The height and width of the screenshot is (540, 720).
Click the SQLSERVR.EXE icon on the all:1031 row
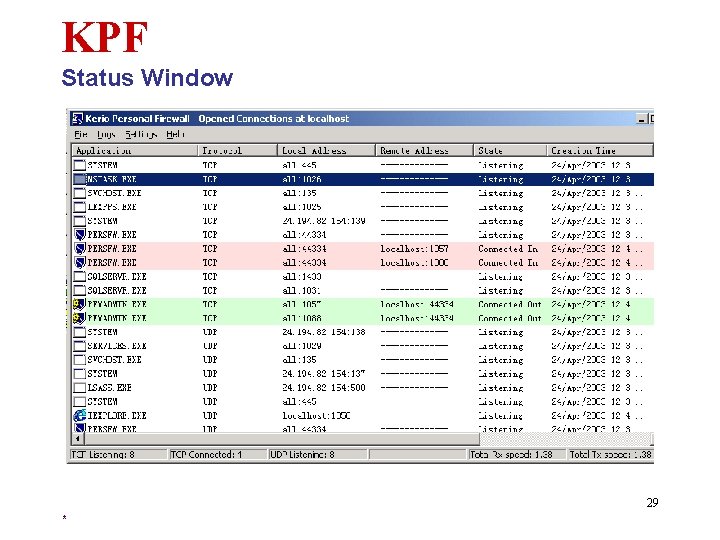[x=80, y=290]
